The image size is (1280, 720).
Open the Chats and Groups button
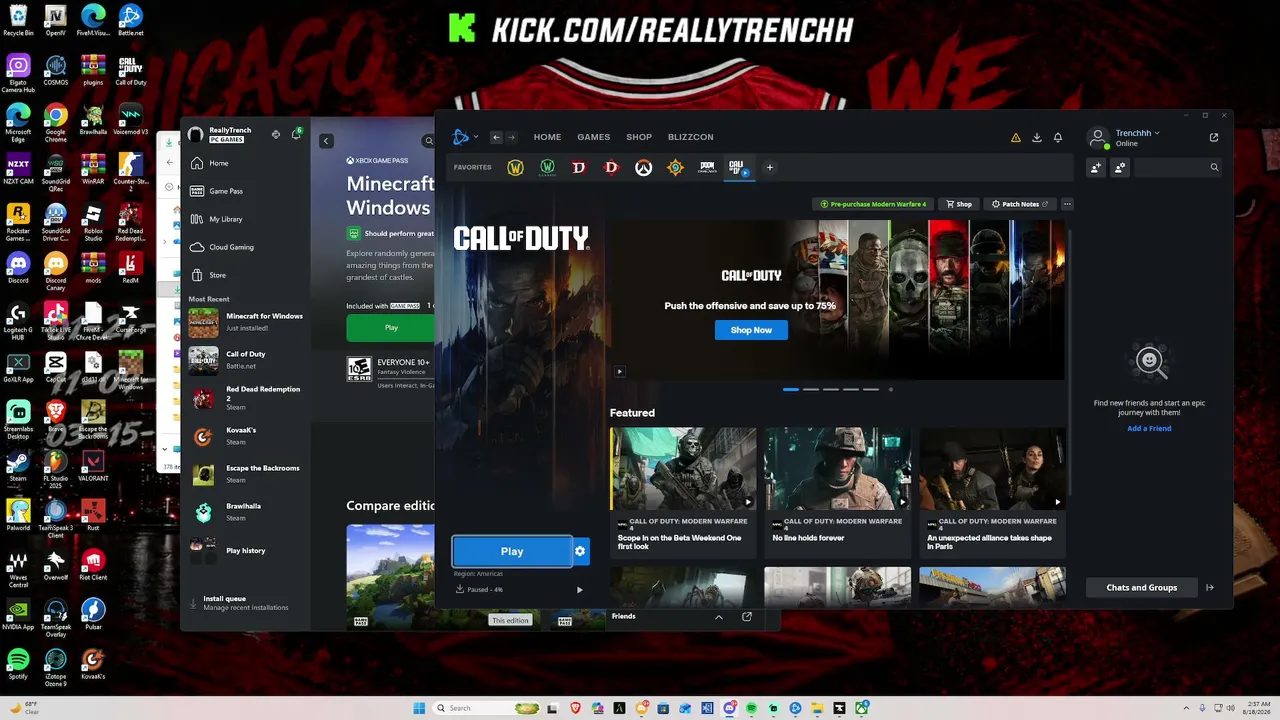(1142, 588)
